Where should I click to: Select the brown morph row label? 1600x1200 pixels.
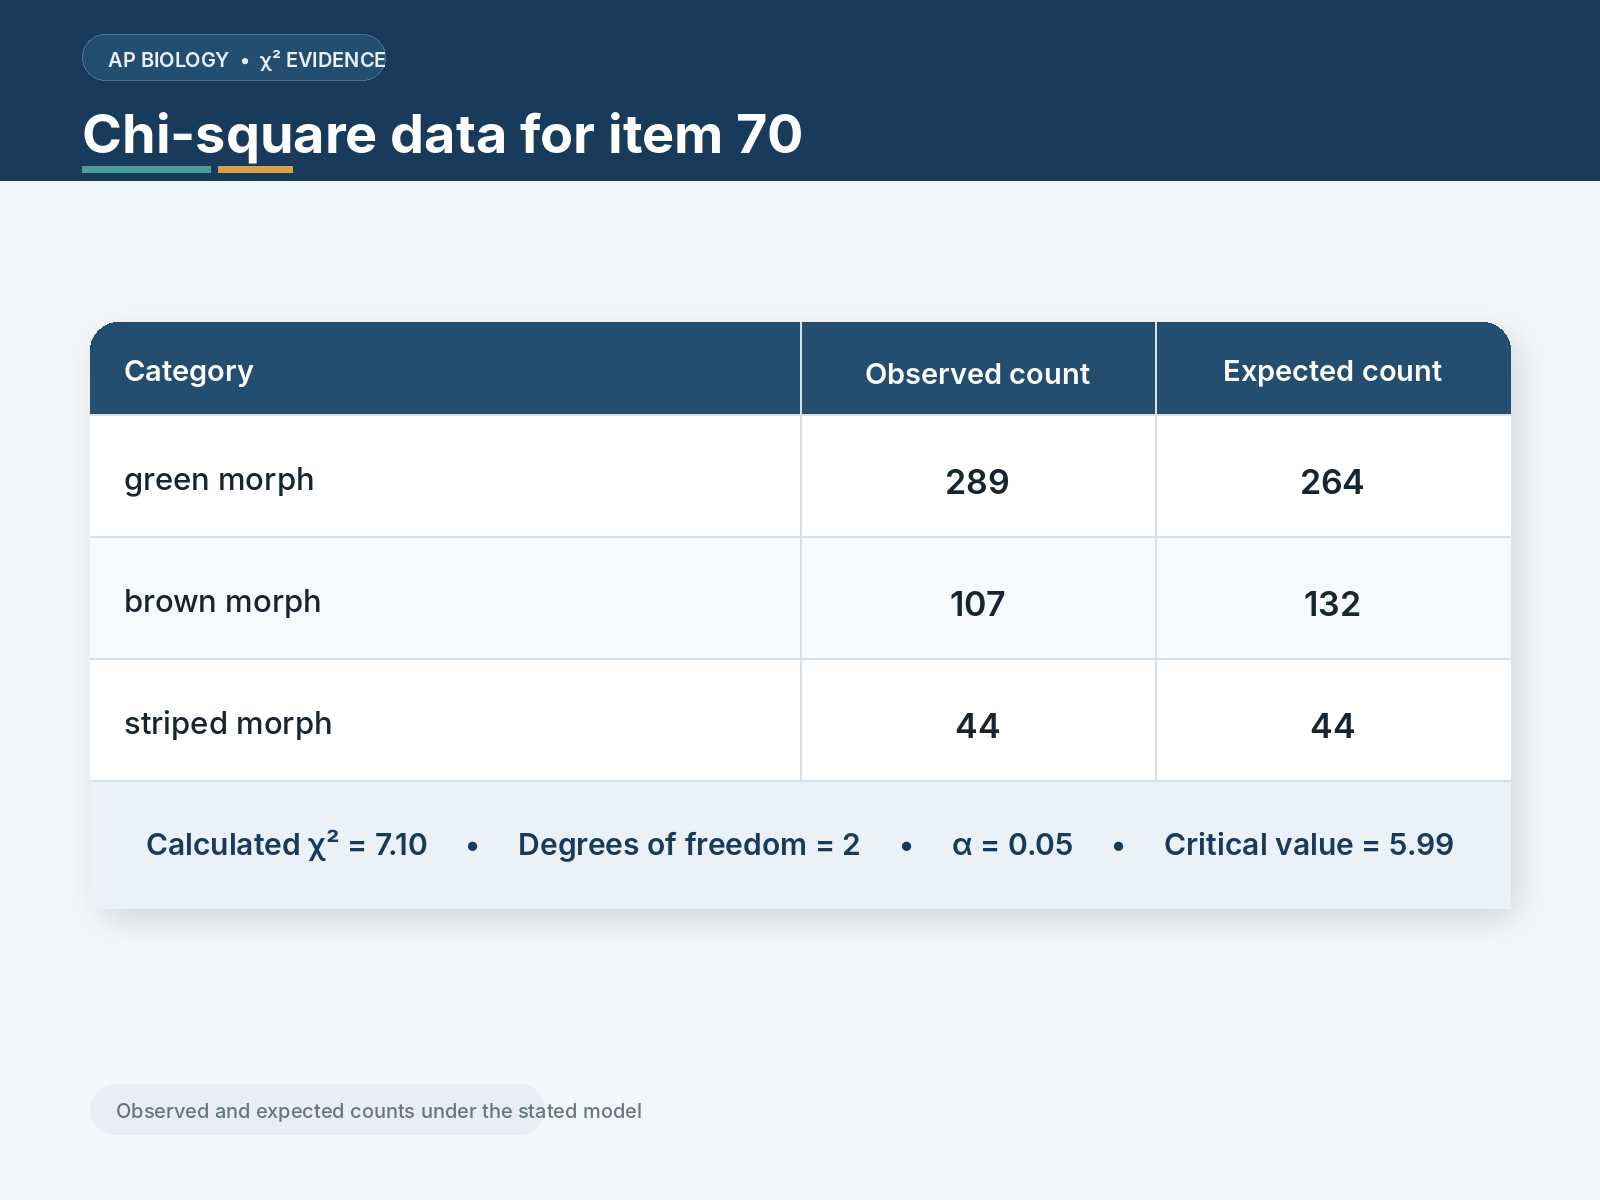pos(222,602)
